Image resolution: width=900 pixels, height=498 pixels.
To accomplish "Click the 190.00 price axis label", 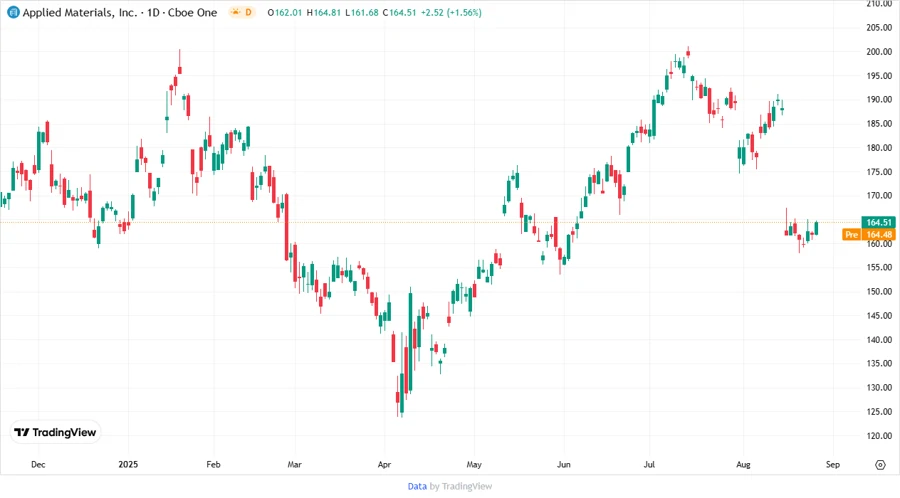I will tap(879, 99).
